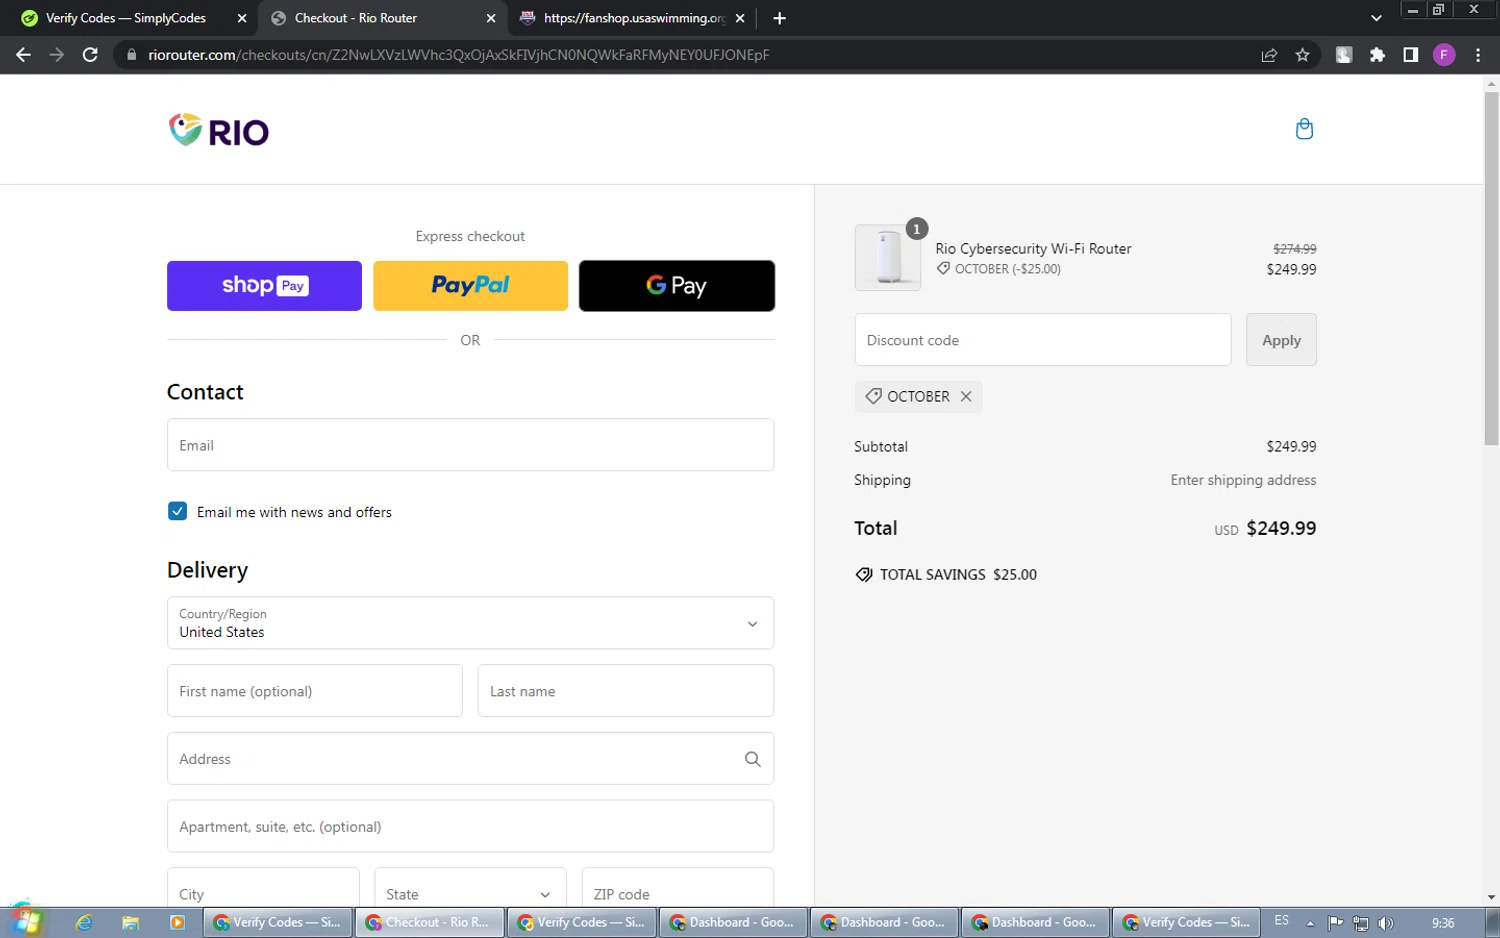The height and width of the screenshot is (938, 1500).
Task: Click the ES language indicator
Action: point(1281,921)
